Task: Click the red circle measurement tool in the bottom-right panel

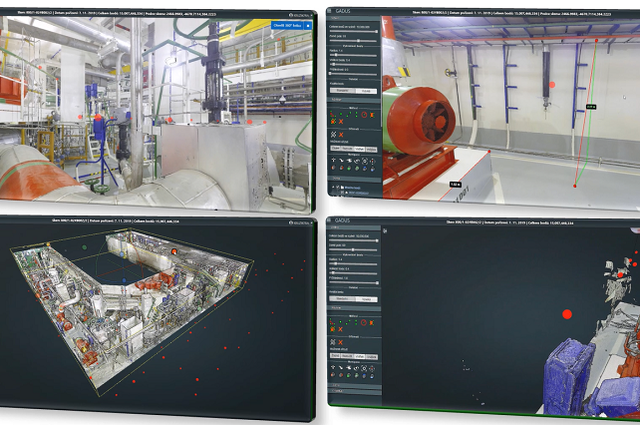Action: point(364,323)
